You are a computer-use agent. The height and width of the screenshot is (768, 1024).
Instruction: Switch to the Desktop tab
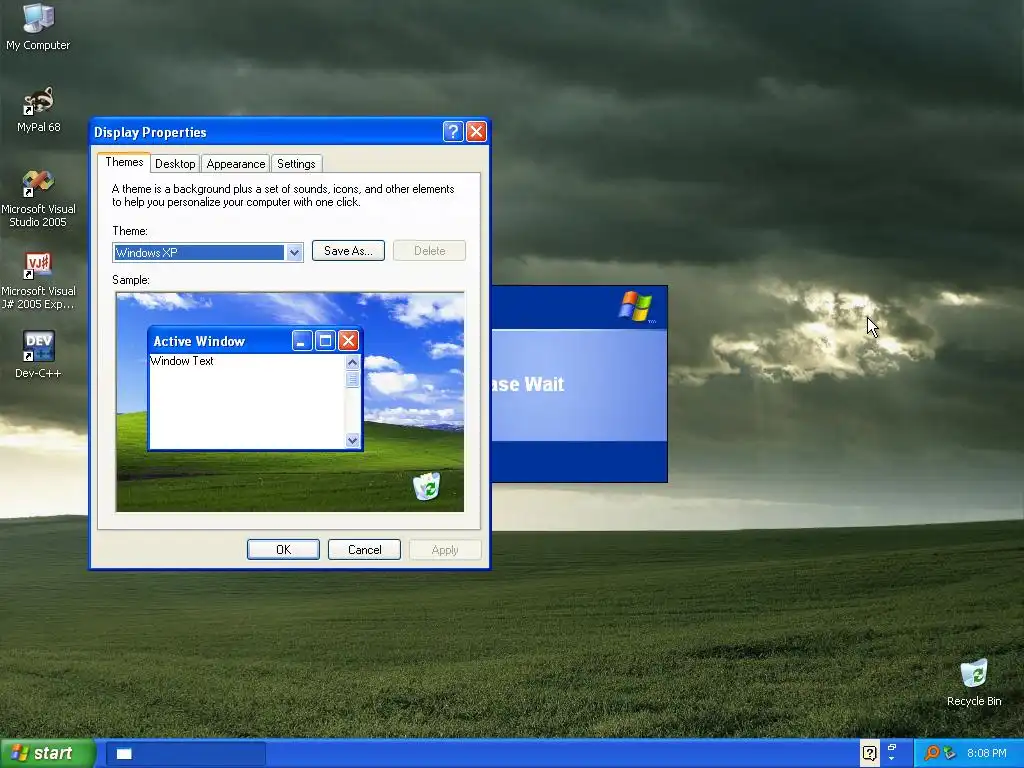pyautogui.click(x=175, y=164)
